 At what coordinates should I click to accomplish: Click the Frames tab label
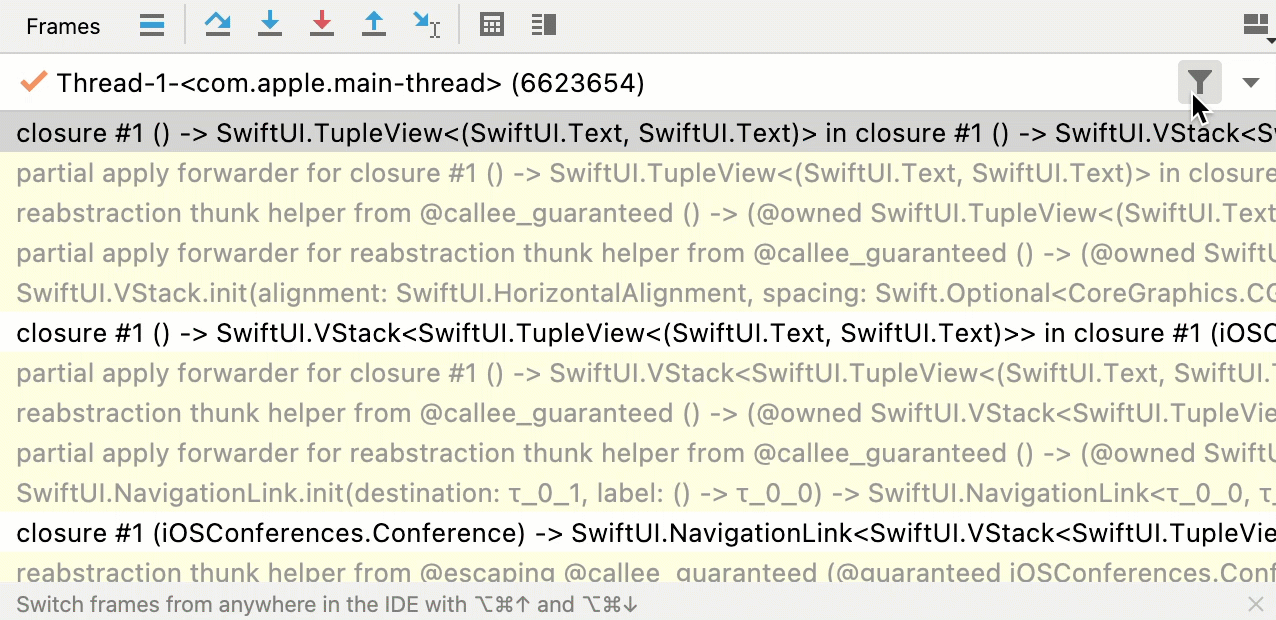pyautogui.click(x=63, y=26)
